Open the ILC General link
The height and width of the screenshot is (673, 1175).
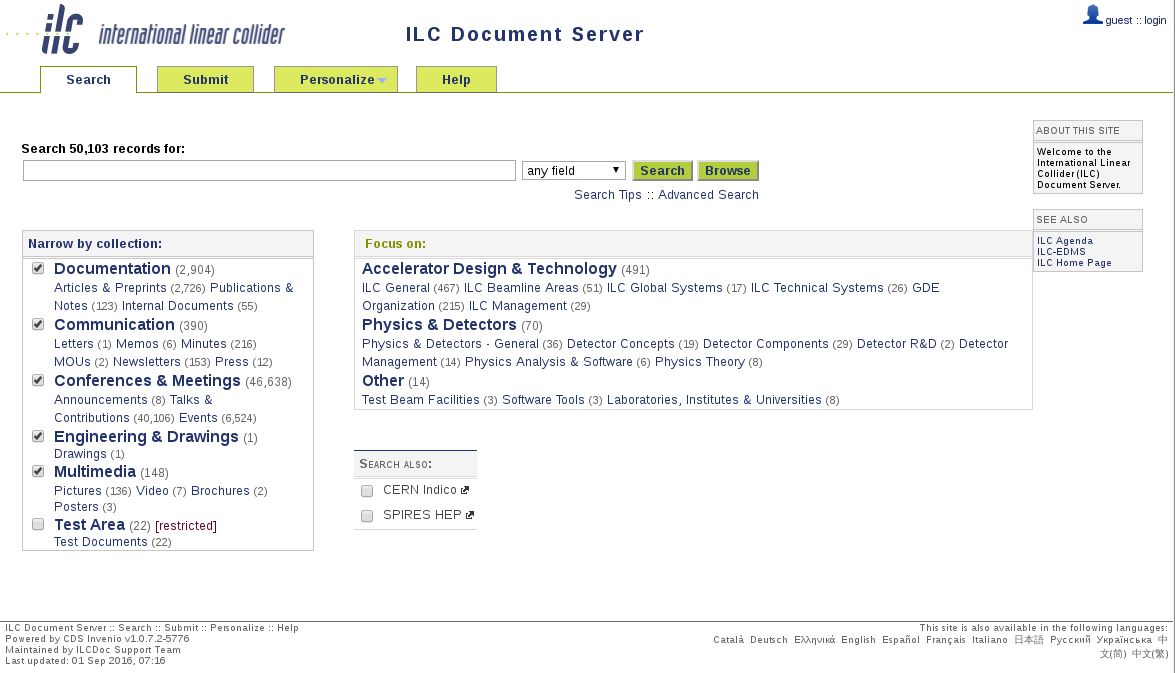396,288
